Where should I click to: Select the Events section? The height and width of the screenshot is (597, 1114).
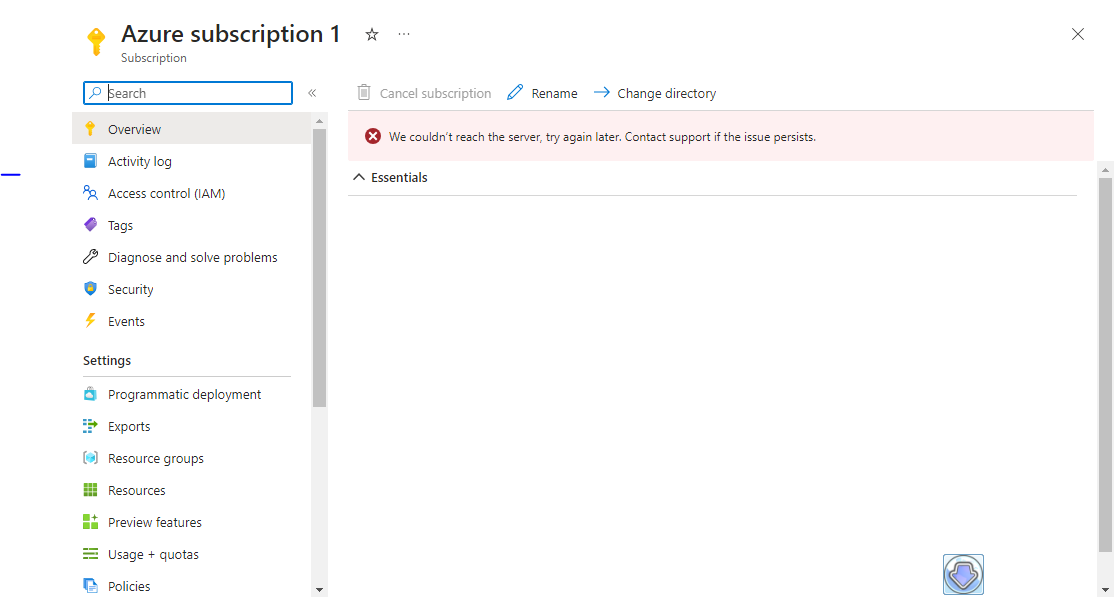[124, 320]
